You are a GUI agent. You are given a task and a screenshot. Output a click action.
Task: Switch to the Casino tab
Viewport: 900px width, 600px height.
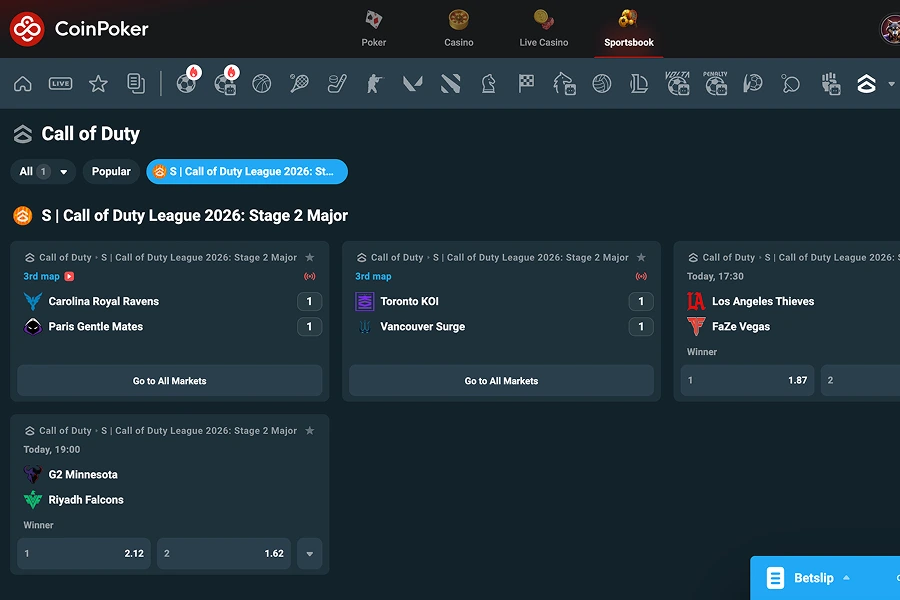coord(459,28)
